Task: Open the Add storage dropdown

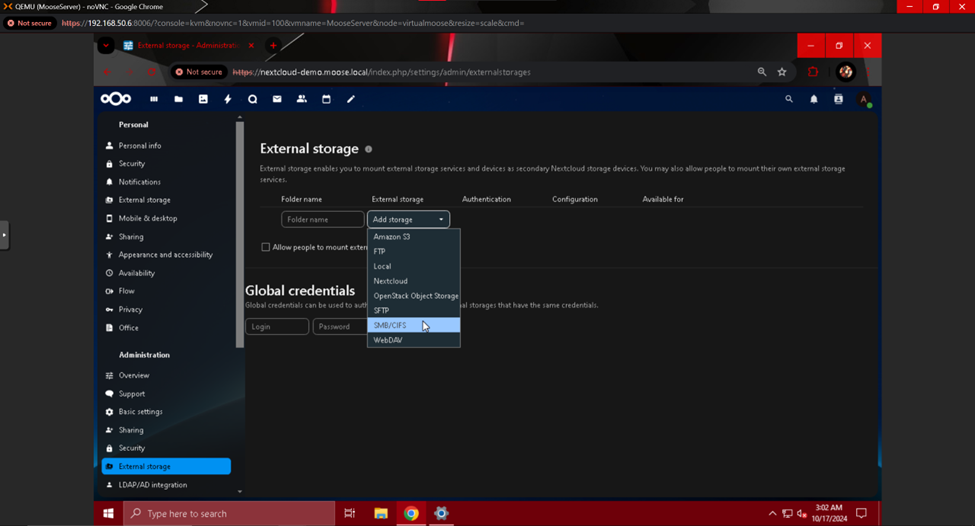Action: tap(408, 219)
